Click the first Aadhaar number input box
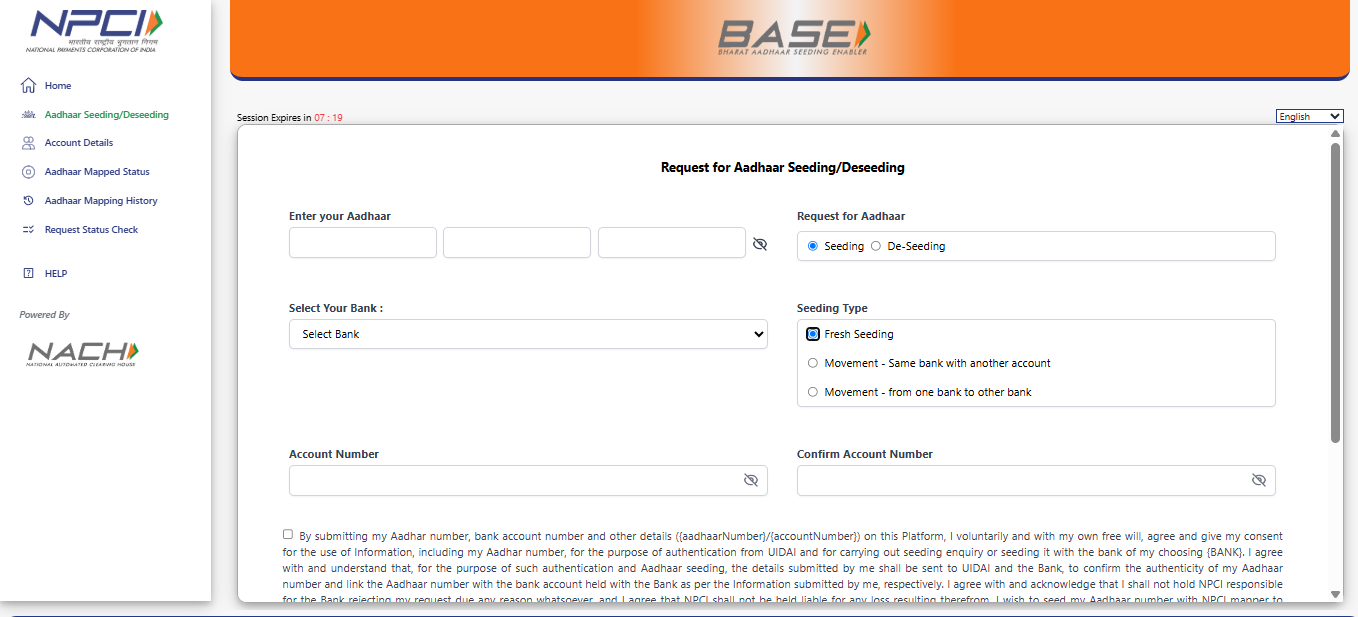The width and height of the screenshot is (1358, 617). point(362,243)
